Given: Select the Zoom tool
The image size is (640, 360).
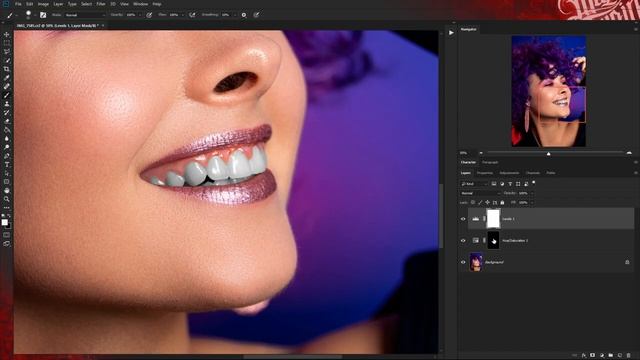Looking at the screenshot, I should coord(7,199).
